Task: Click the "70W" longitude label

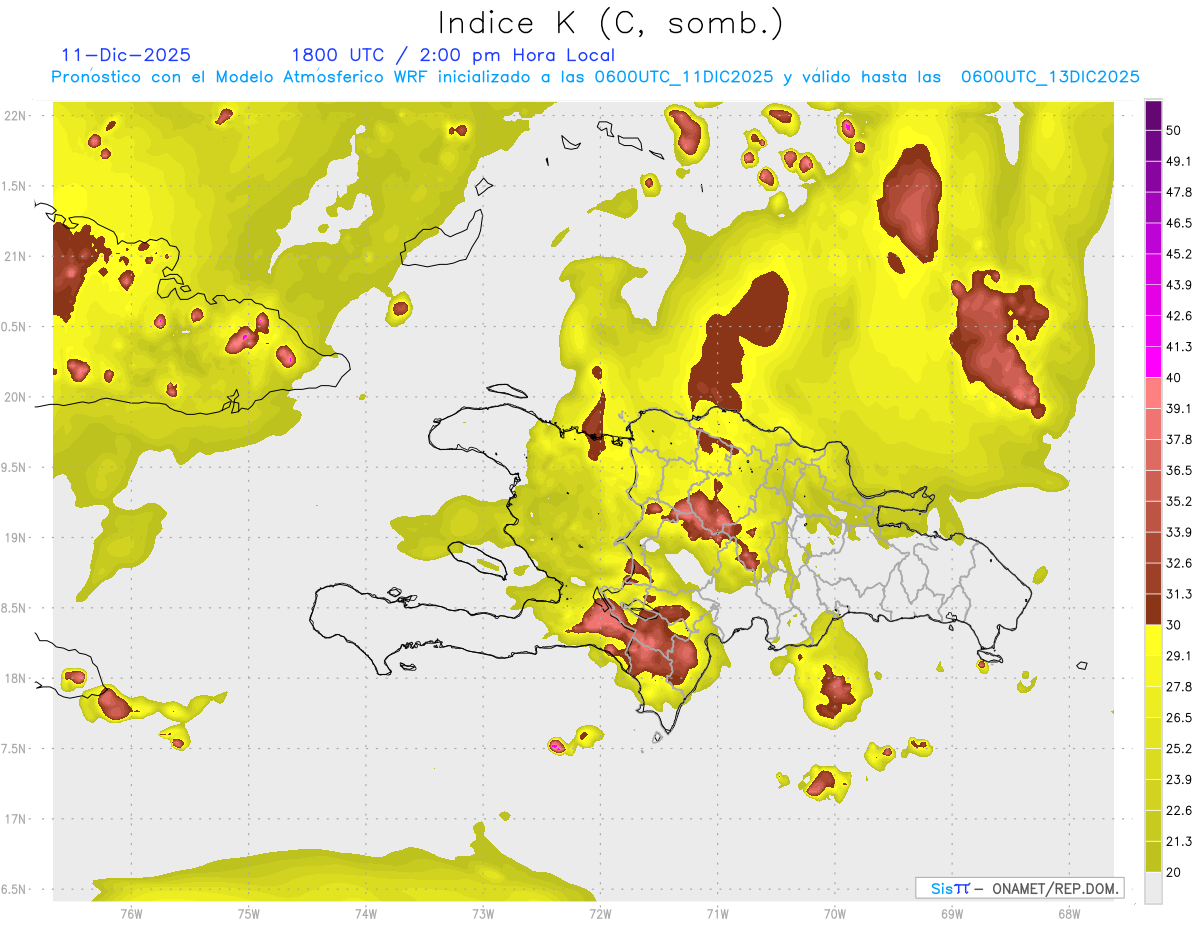Action: click(835, 915)
